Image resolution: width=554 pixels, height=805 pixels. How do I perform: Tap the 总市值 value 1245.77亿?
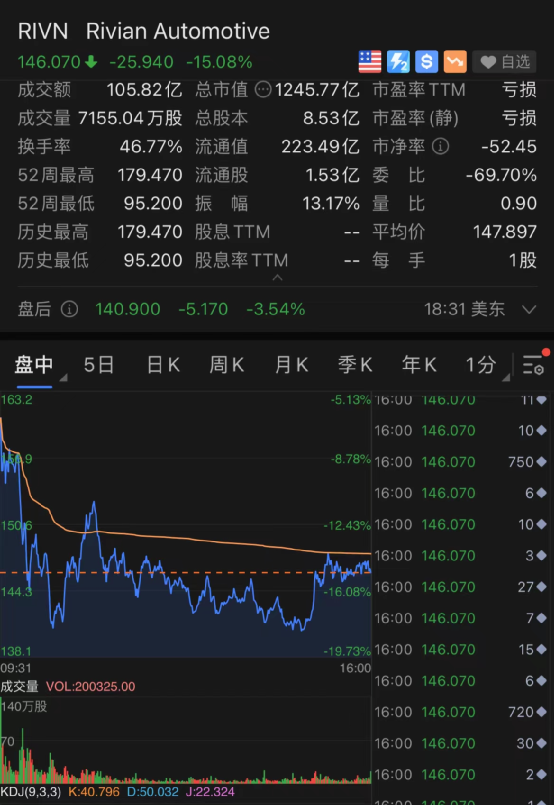tap(317, 90)
